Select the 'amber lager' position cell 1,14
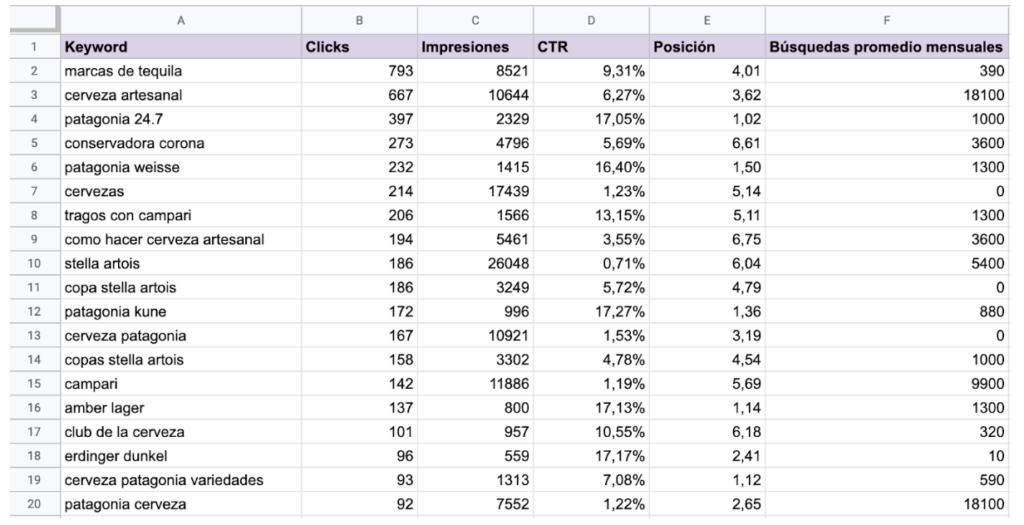The width and height of the screenshot is (1024, 525). [x=707, y=407]
